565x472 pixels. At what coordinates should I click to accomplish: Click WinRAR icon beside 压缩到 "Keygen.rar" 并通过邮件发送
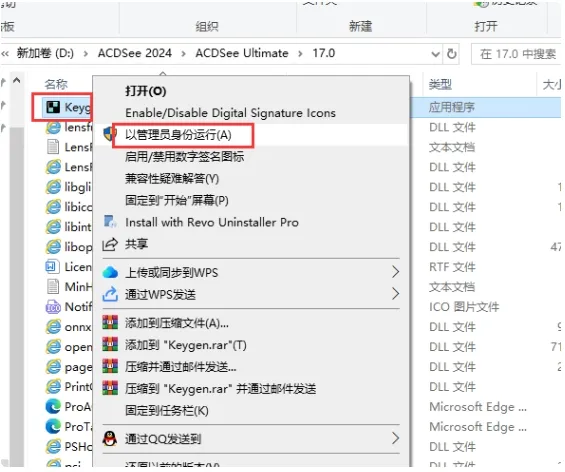[x=110, y=388]
